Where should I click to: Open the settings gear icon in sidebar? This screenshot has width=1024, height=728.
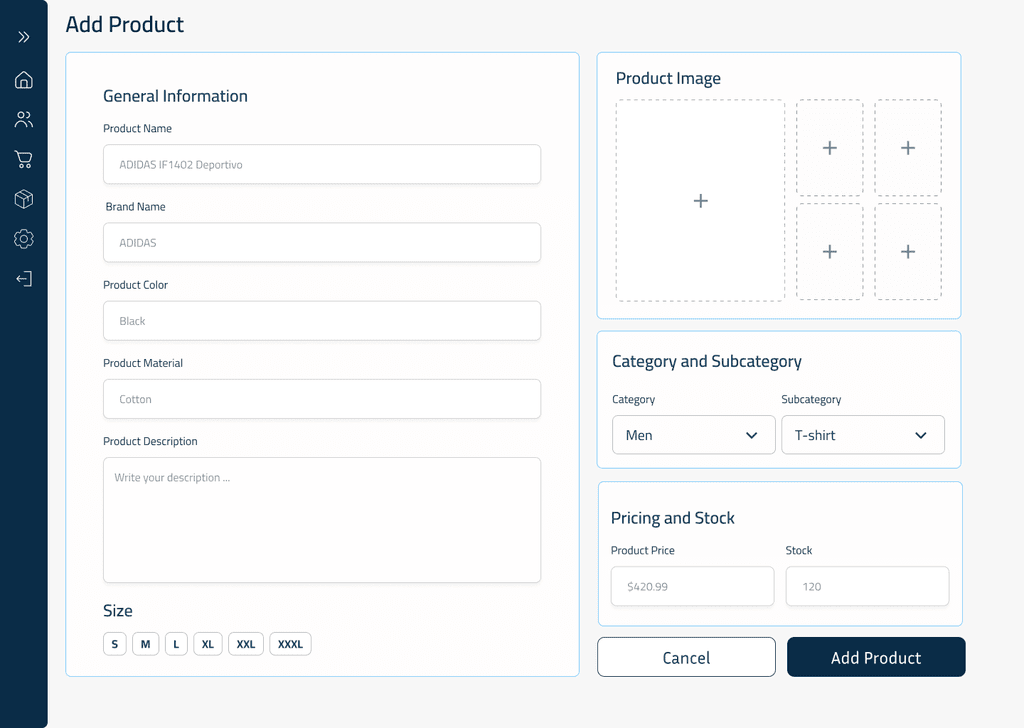pos(24,239)
